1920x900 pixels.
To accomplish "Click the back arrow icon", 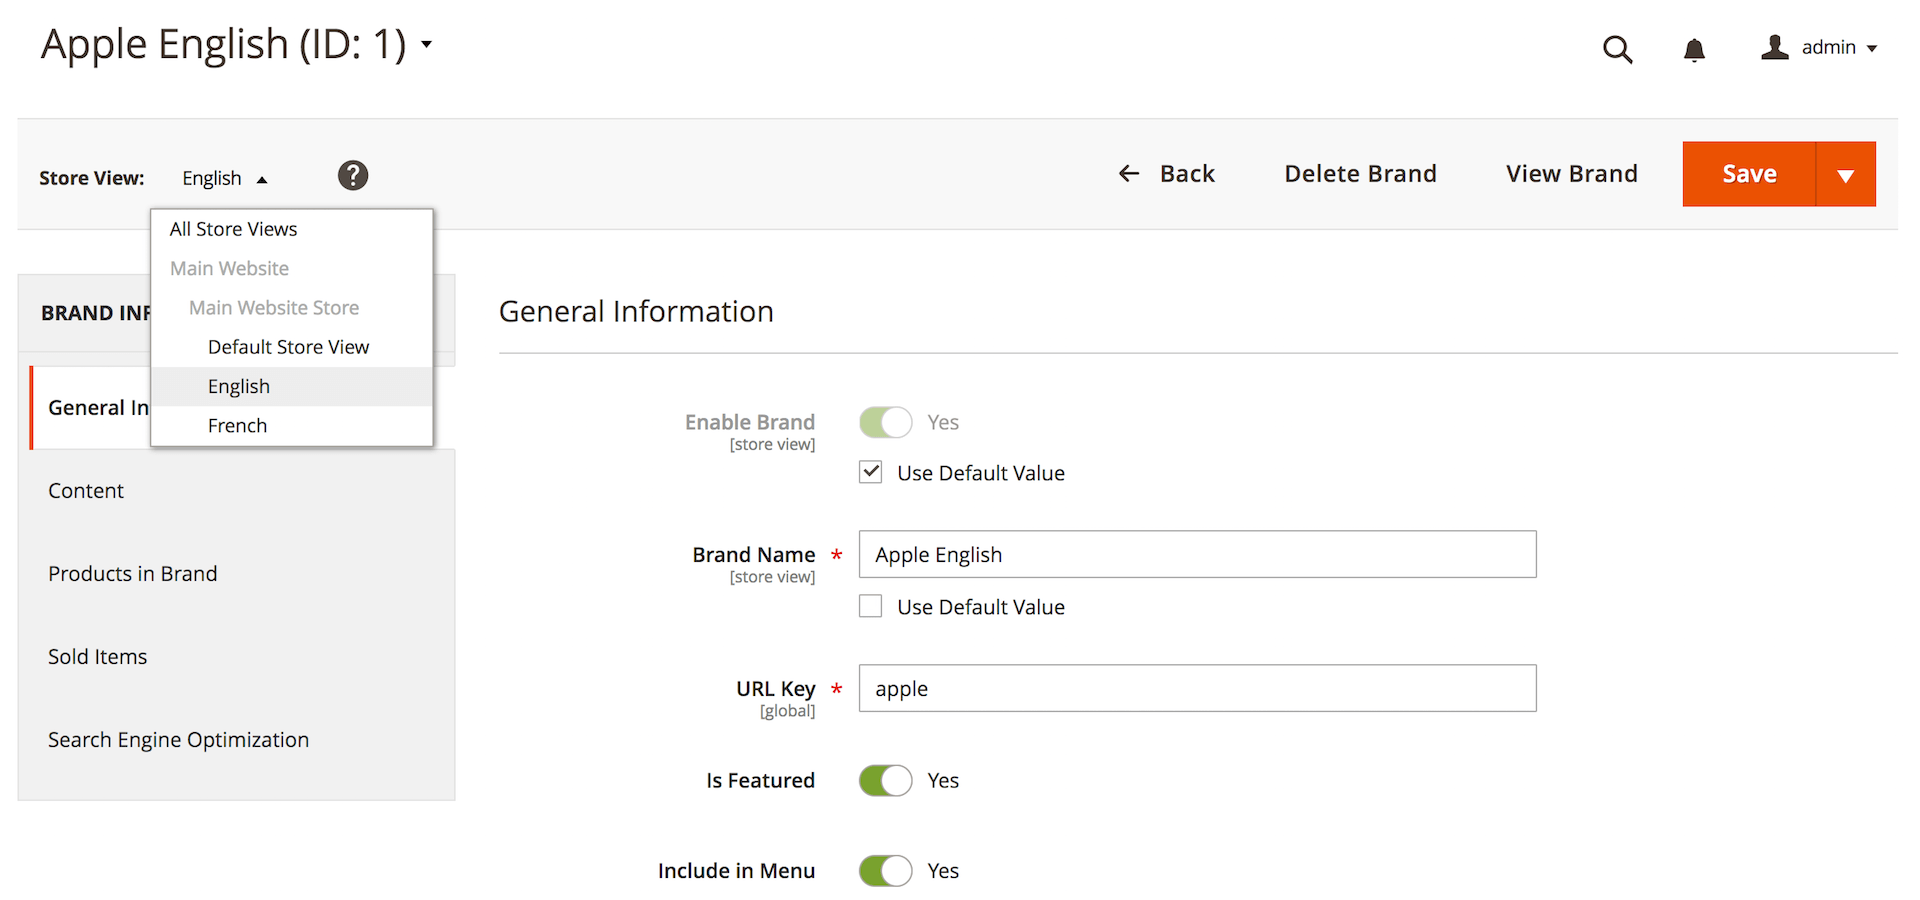I will pos(1128,173).
